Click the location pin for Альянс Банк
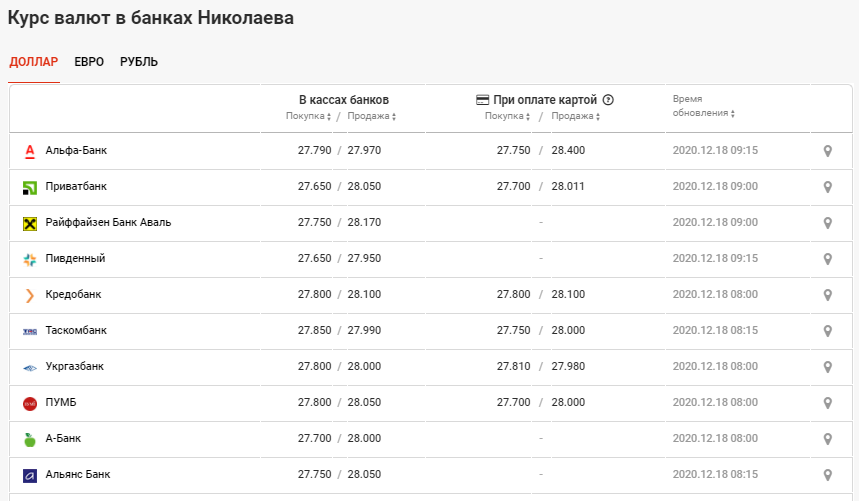The image size is (859, 501). pos(828,475)
